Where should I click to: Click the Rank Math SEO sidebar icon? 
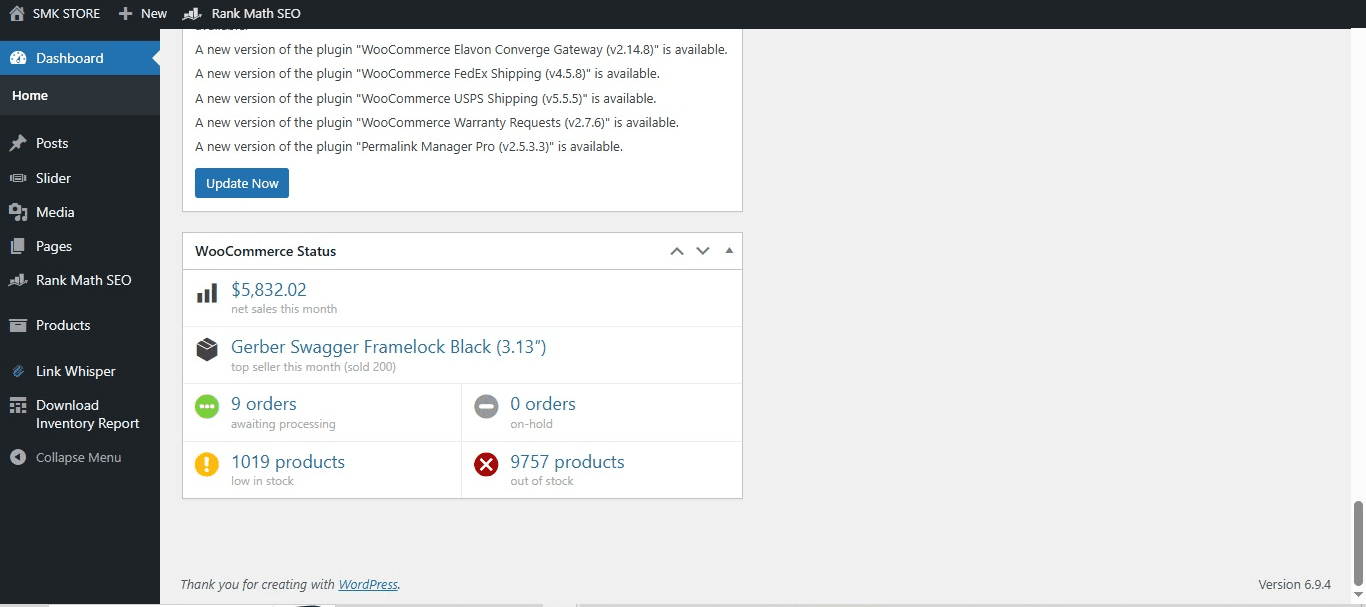tap(18, 280)
